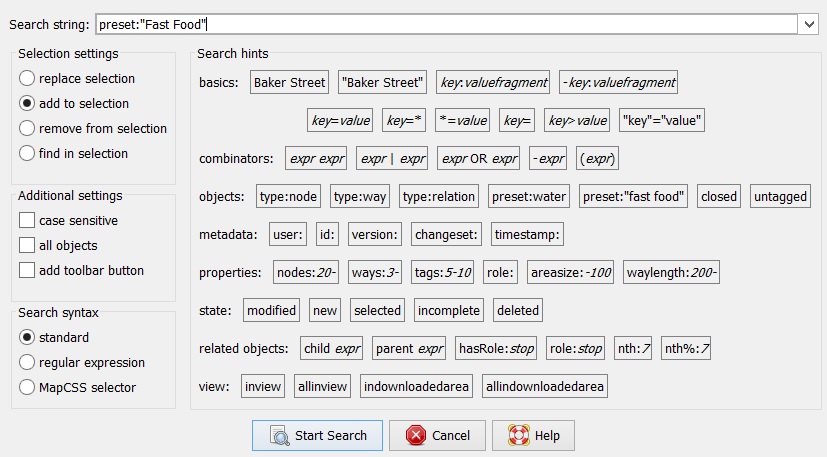Viewport: 827px width, 457px height.
Task: Open the search string history dropdown
Action: click(809, 24)
